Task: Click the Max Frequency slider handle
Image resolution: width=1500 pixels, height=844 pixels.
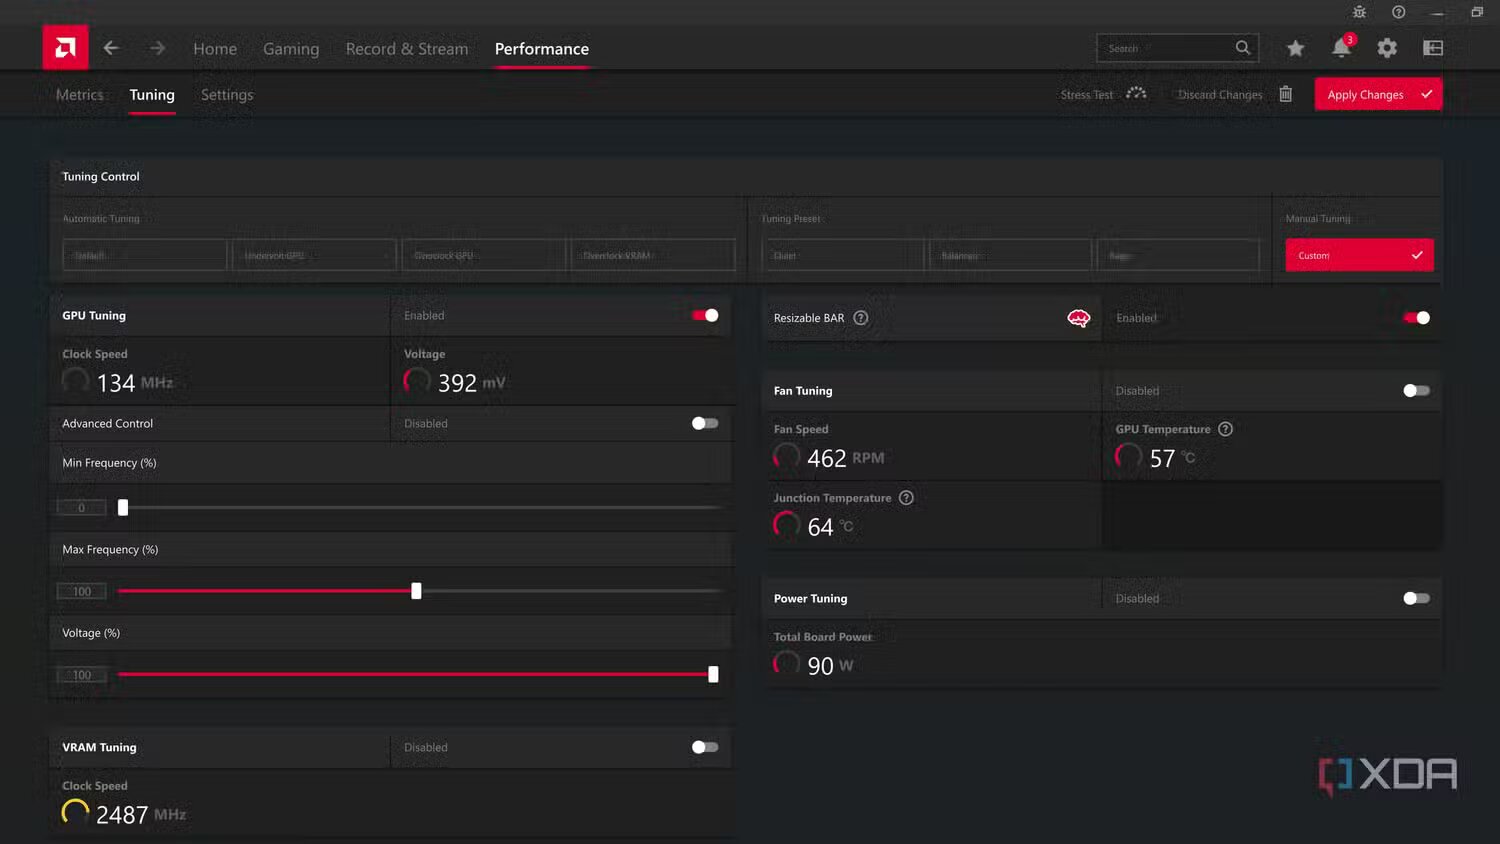Action: [x=416, y=591]
